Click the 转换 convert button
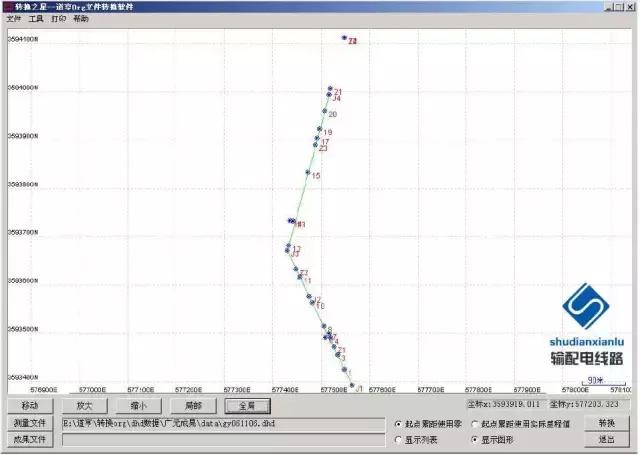This screenshot has width=640, height=455. 607,424
